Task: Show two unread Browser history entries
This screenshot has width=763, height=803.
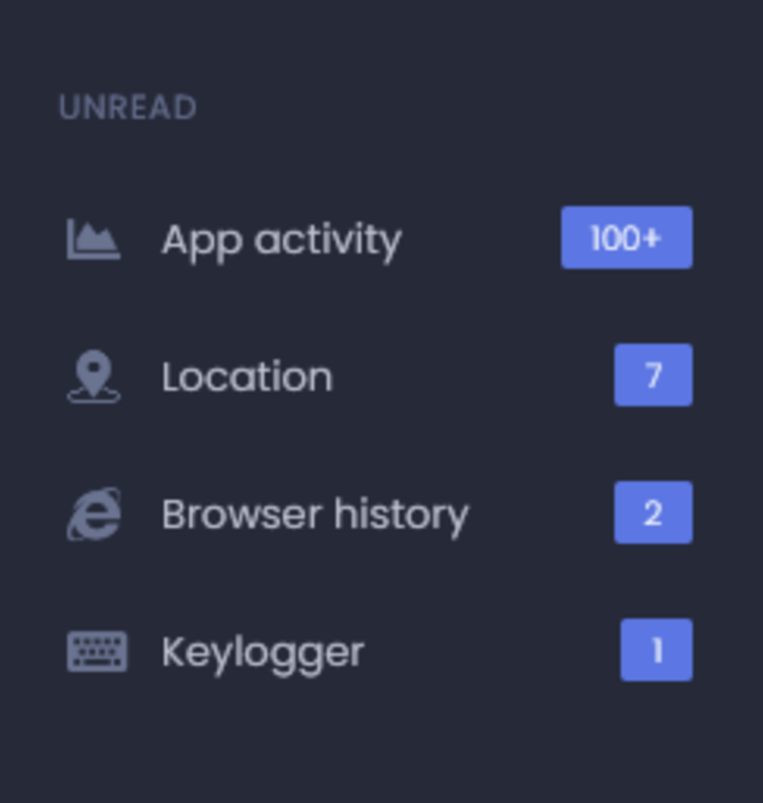Action: pos(653,513)
